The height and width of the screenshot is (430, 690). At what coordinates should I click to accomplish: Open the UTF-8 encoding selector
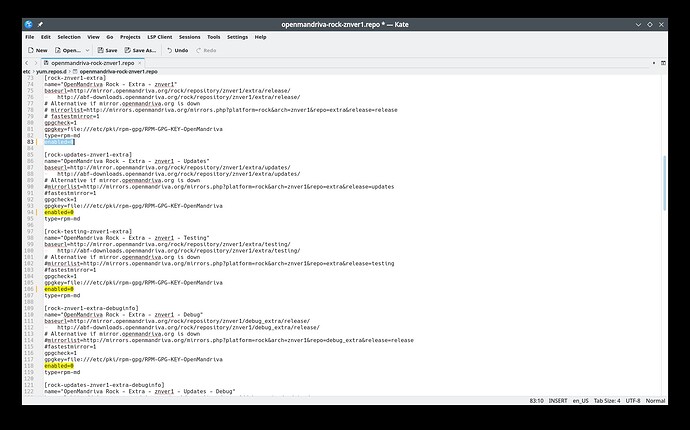[x=633, y=401]
